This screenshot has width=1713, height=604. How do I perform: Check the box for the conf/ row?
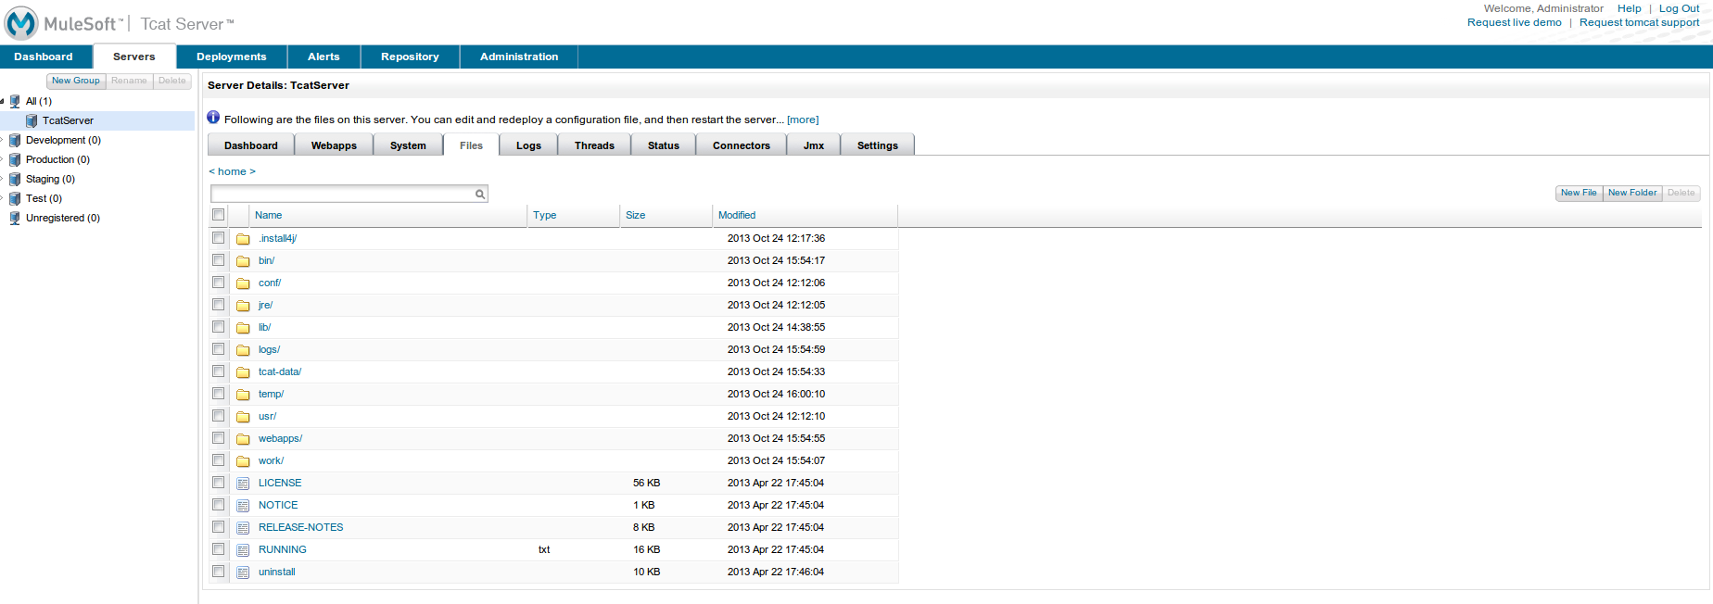218,282
